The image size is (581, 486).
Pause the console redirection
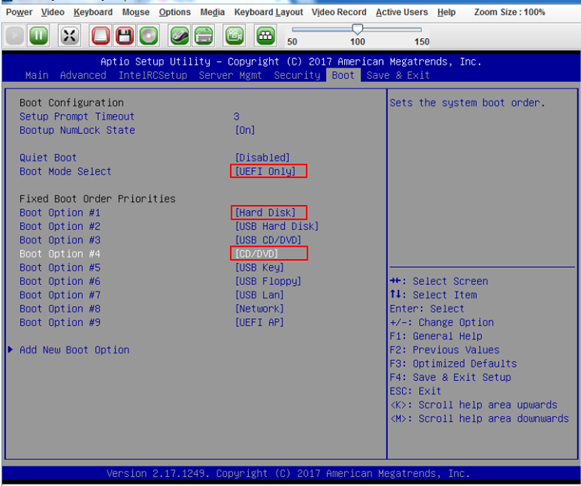[x=39, y=36]
